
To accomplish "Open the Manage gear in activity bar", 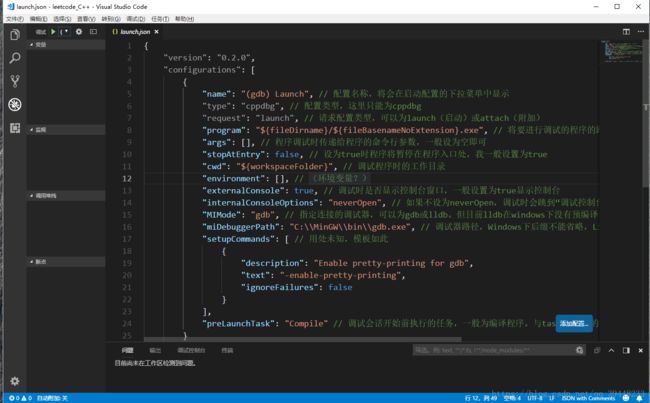I will point(15,381).
